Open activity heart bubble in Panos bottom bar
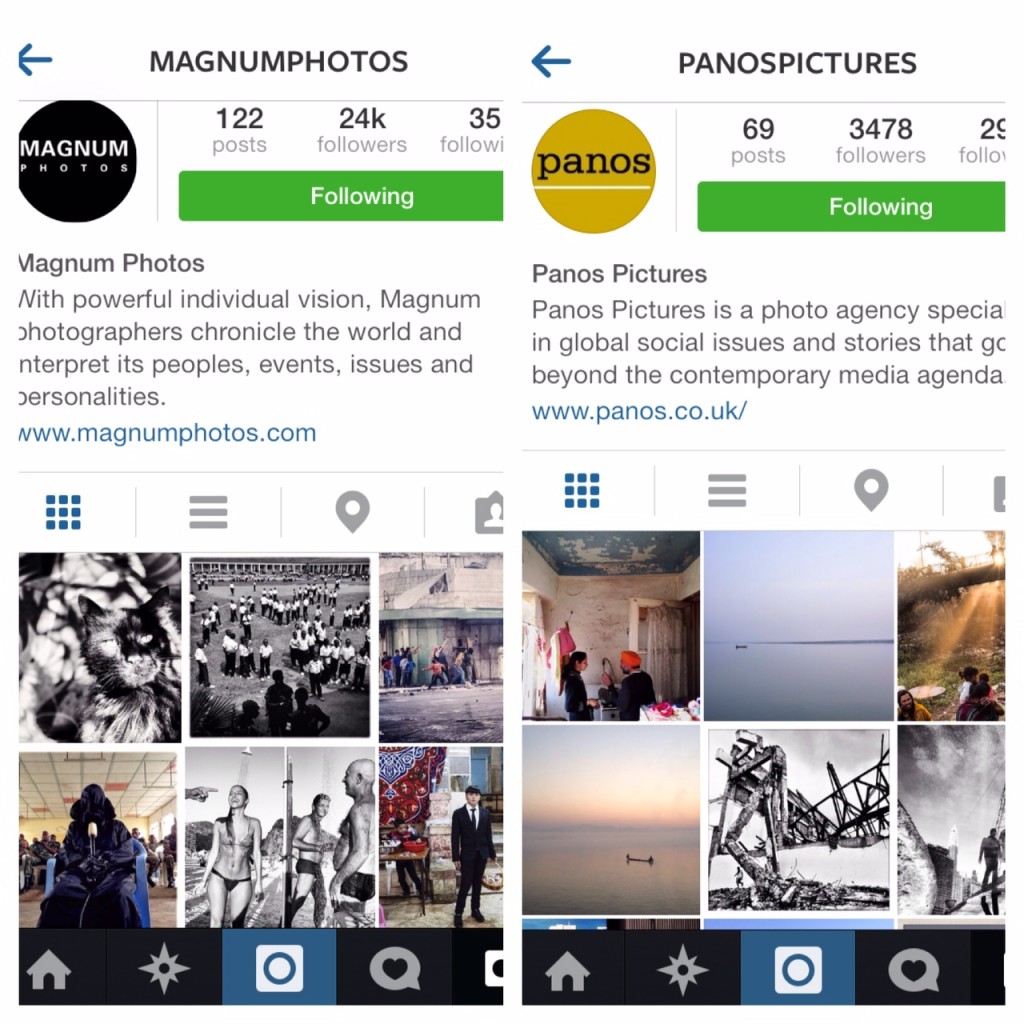The height and width of the screenshot is (1024, 1024). (913, 969)
